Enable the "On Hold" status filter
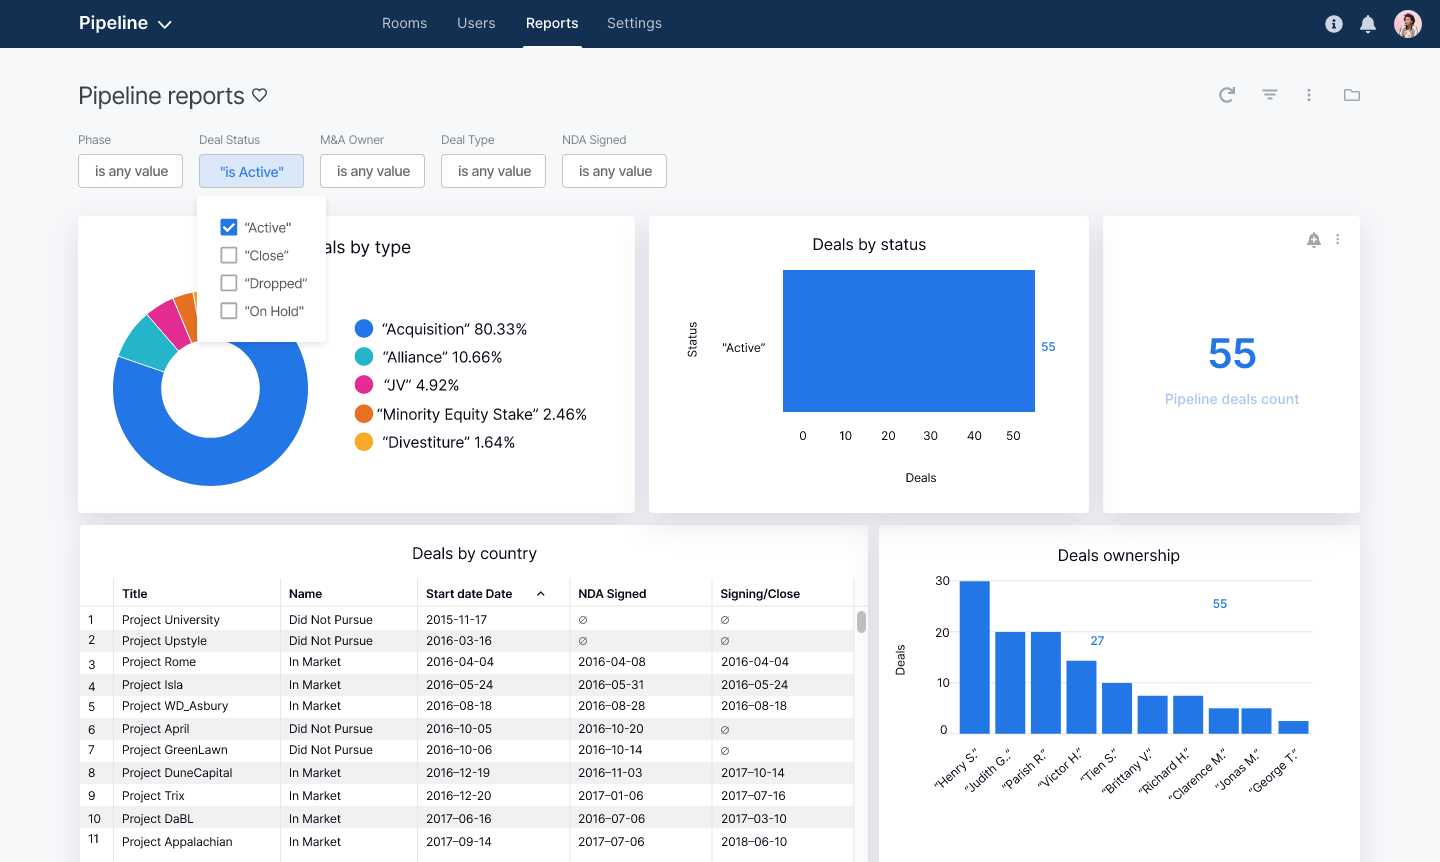The width and height of the screenshot is (1440, 862). click(x=229, y=311)
